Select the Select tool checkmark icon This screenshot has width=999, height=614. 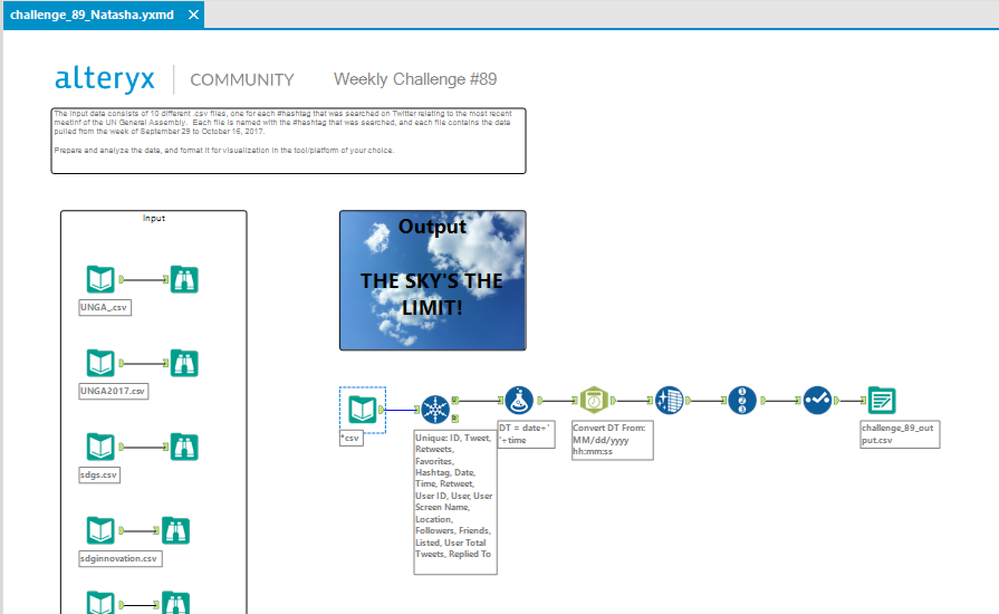[x=817, y=401]
